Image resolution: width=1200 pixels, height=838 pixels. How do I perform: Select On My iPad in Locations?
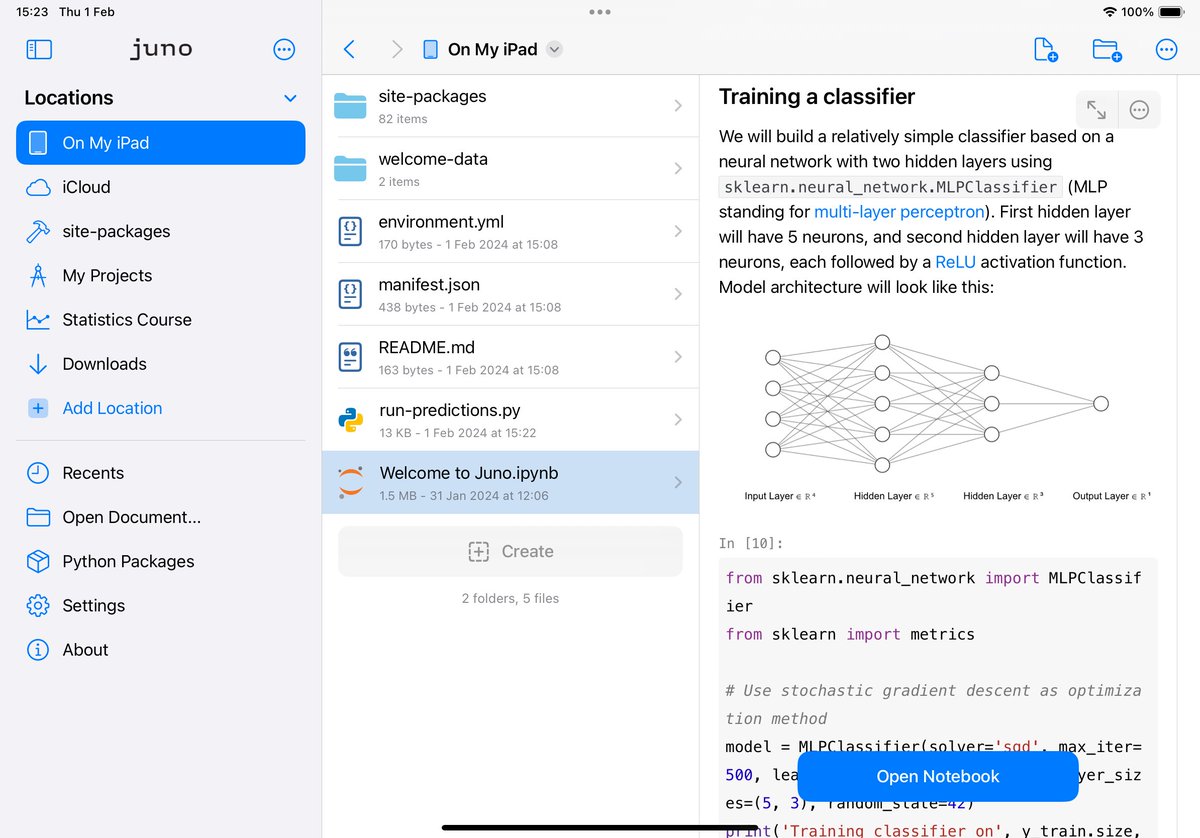pyautogui.click(x=161, y=143)
